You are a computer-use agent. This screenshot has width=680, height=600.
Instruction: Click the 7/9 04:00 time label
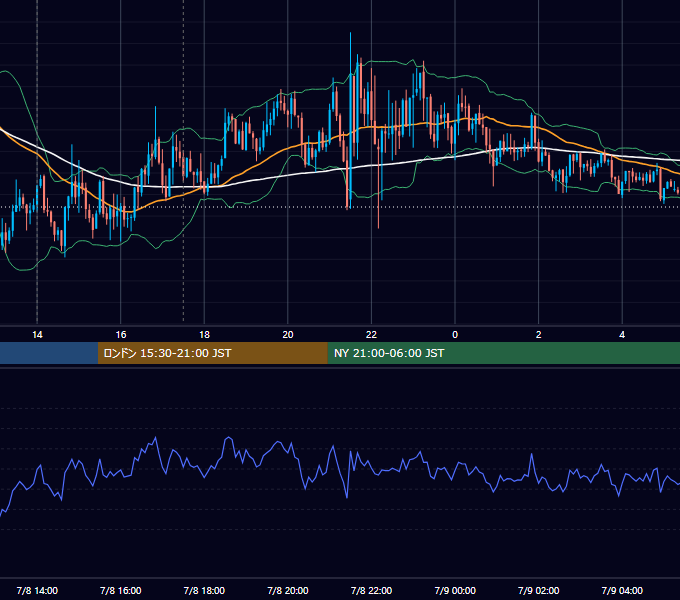[x=622, y=590]
